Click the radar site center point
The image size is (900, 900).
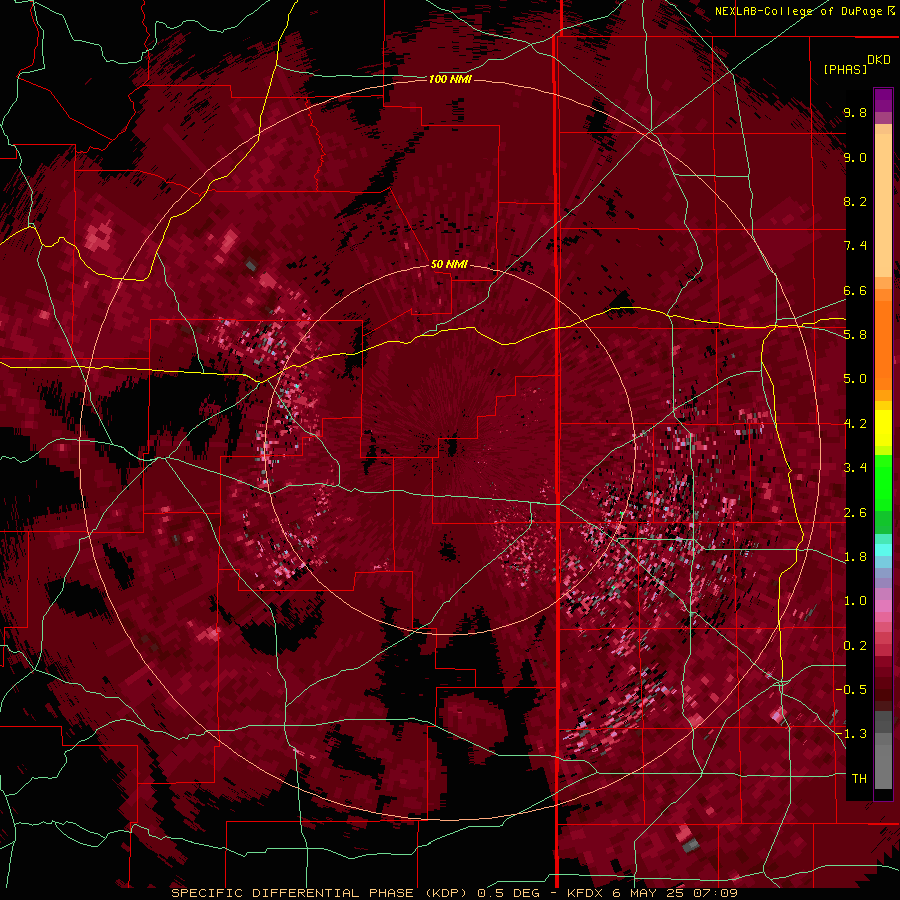pyautogui.click(x=451, y=448)
